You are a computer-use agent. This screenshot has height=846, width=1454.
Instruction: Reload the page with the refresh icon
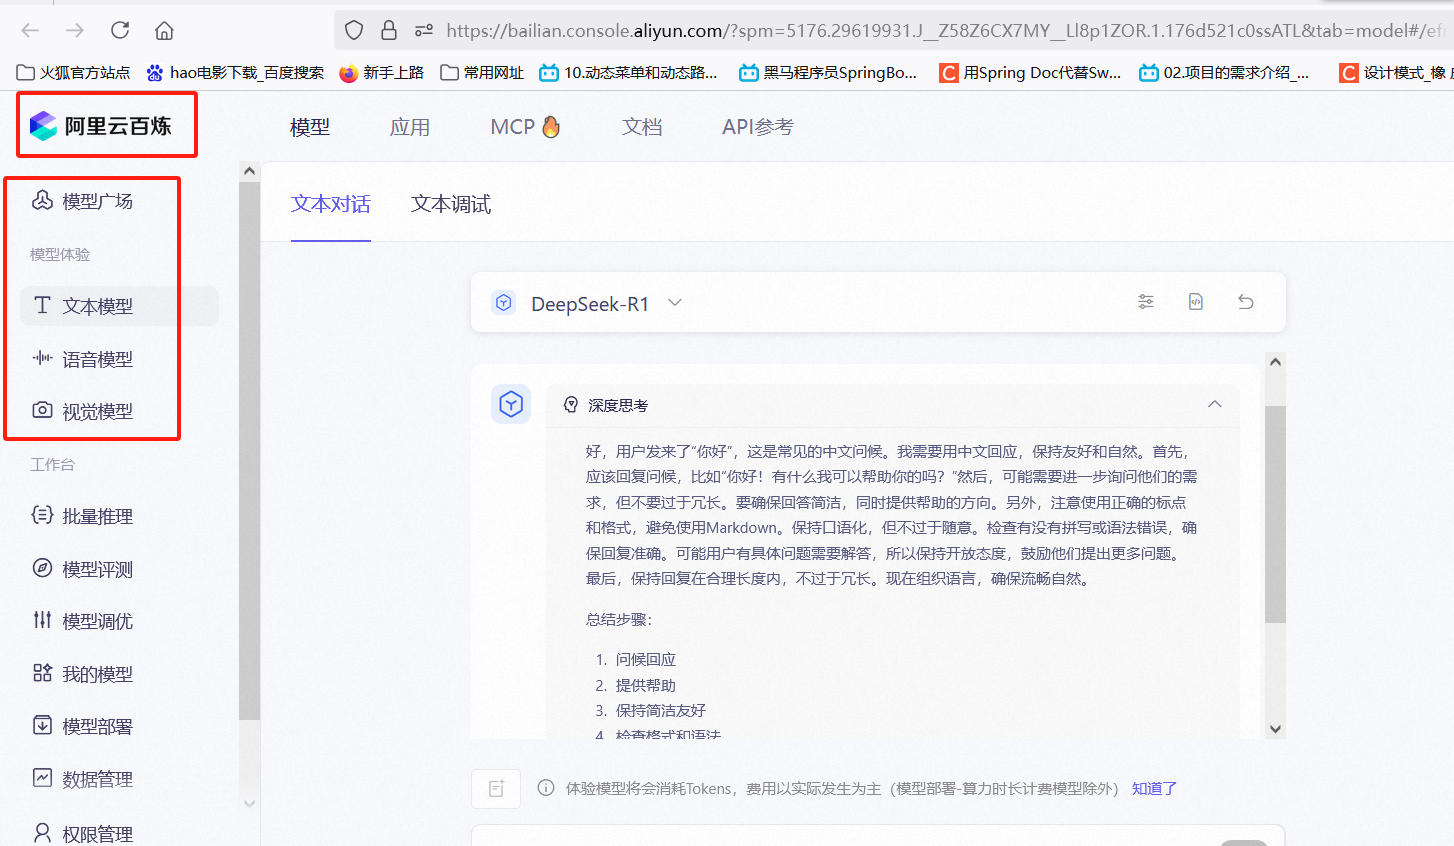(x=120, y=30)
